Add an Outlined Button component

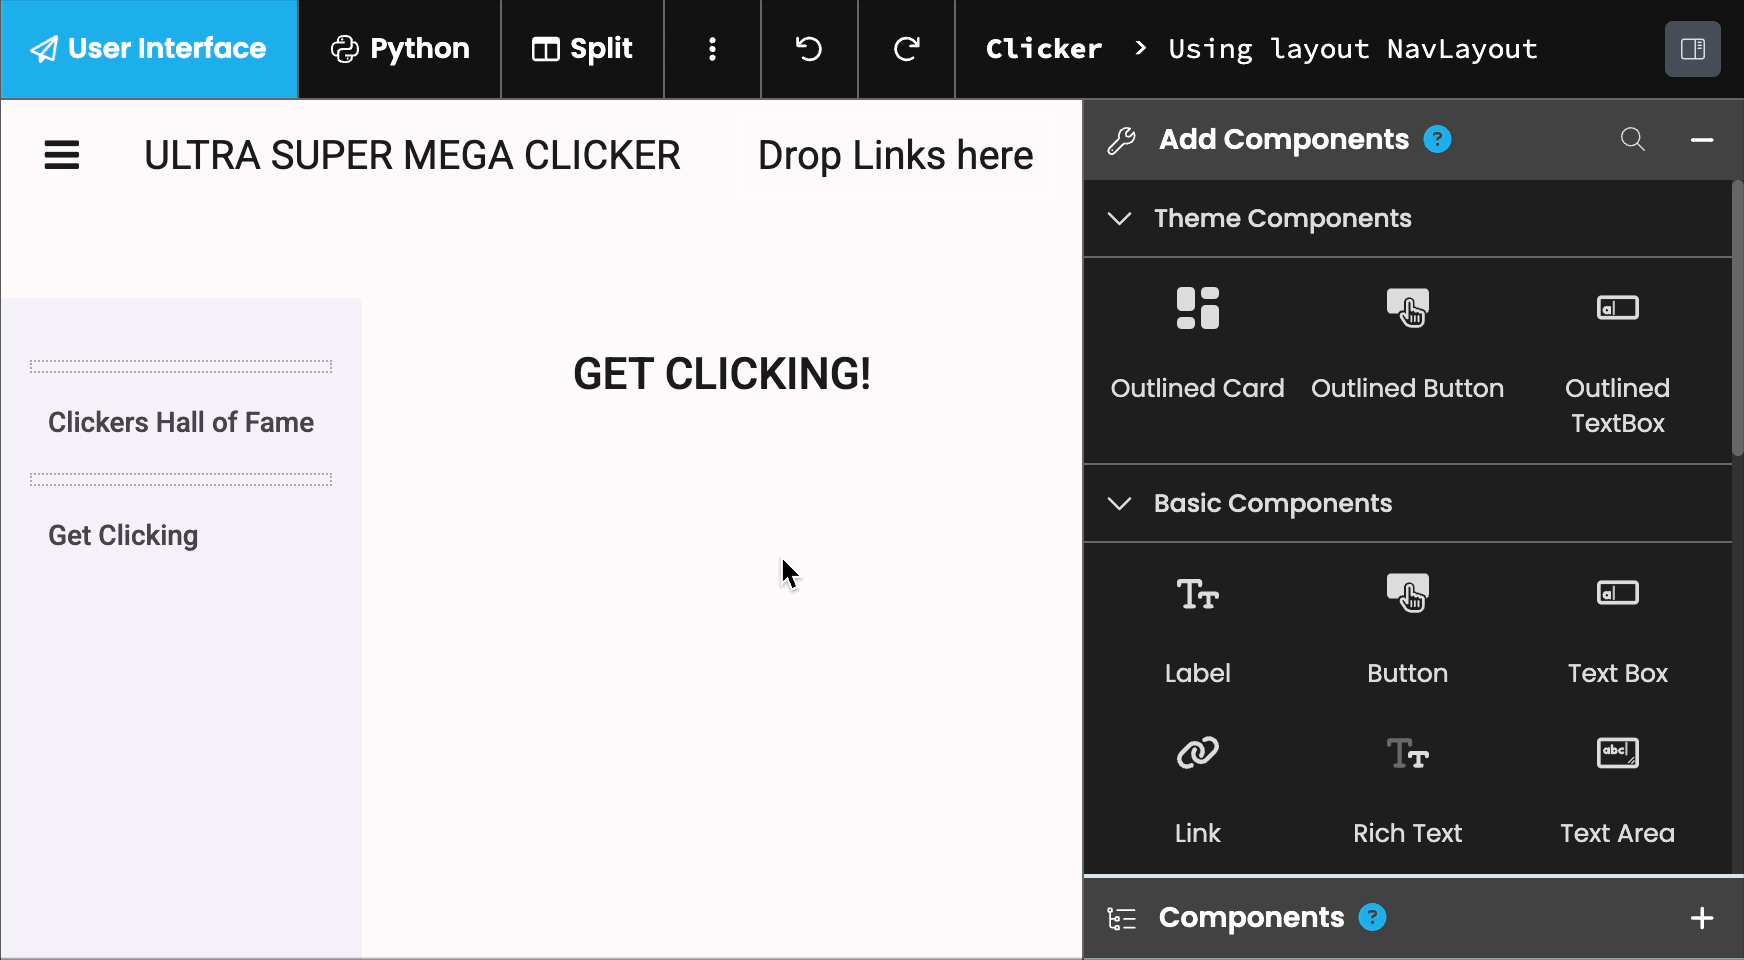coord(1408,340)
